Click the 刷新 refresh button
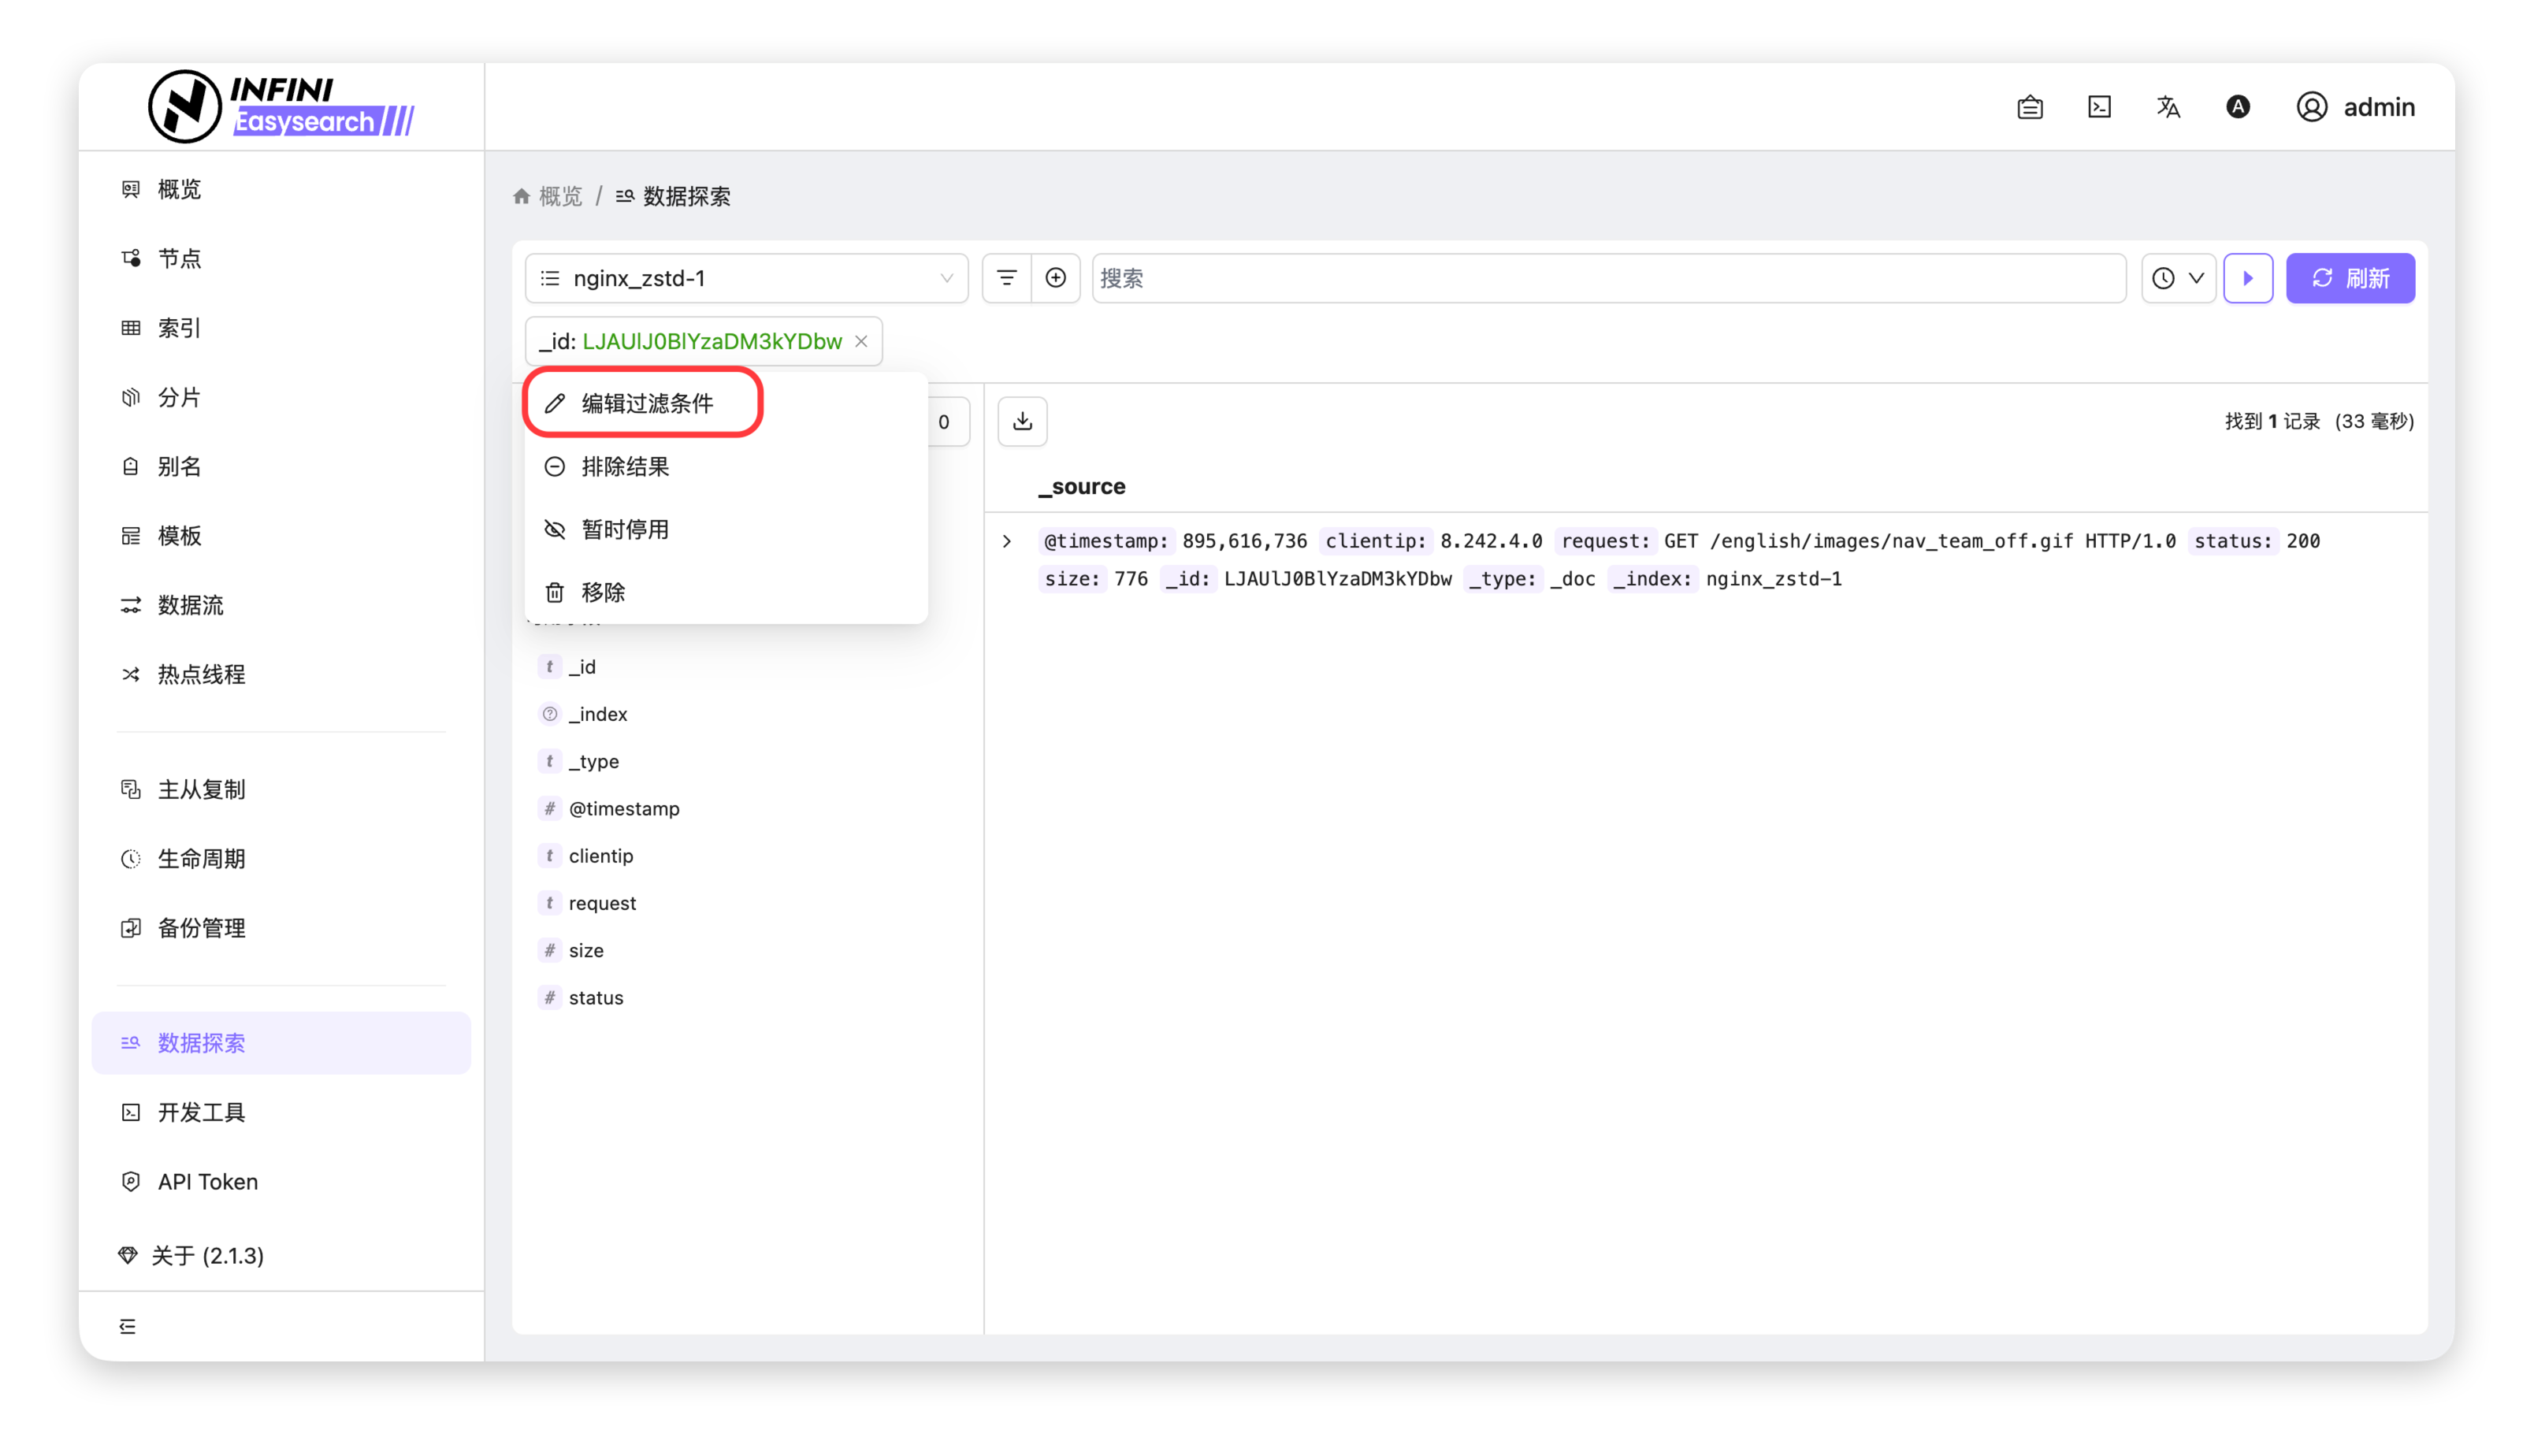Screen dimensions: 2534x1456 2350,278
